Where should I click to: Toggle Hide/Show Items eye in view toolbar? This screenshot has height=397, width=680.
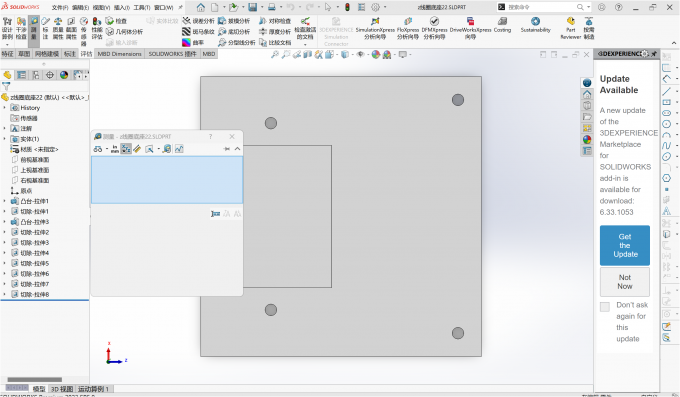tap(360, 55)
